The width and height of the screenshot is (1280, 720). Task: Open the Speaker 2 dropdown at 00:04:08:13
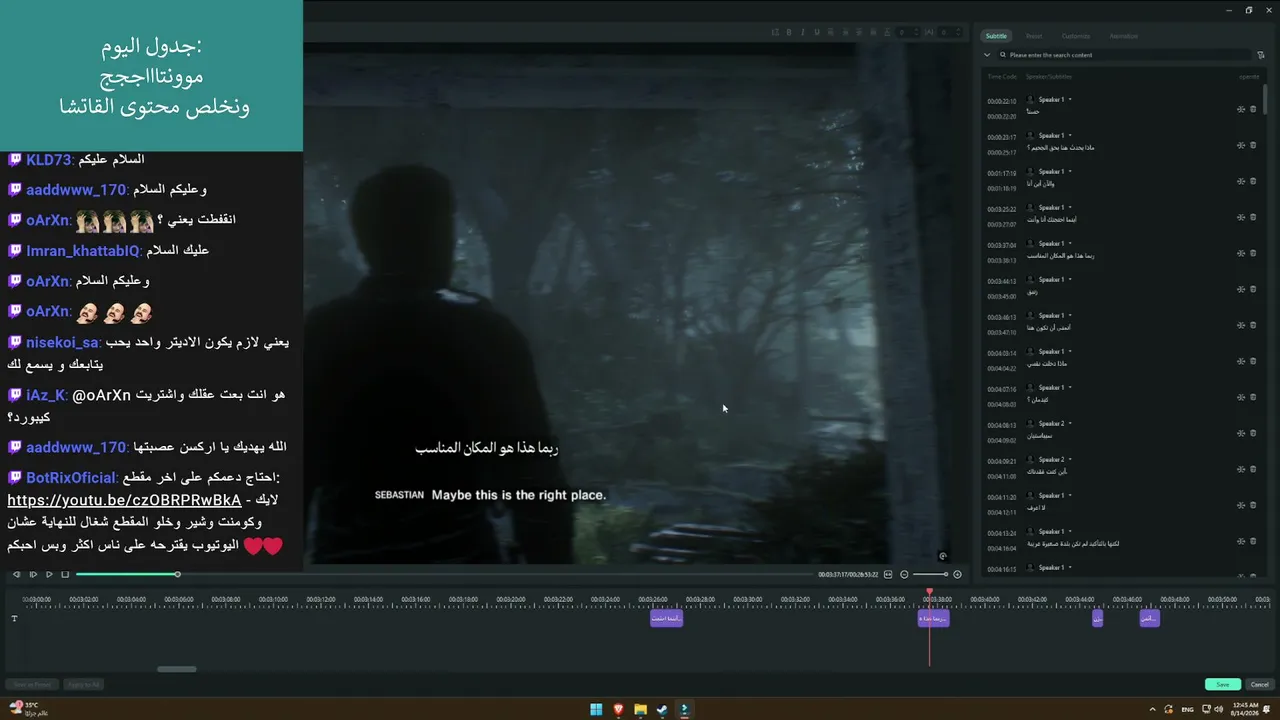(1070, 423)
